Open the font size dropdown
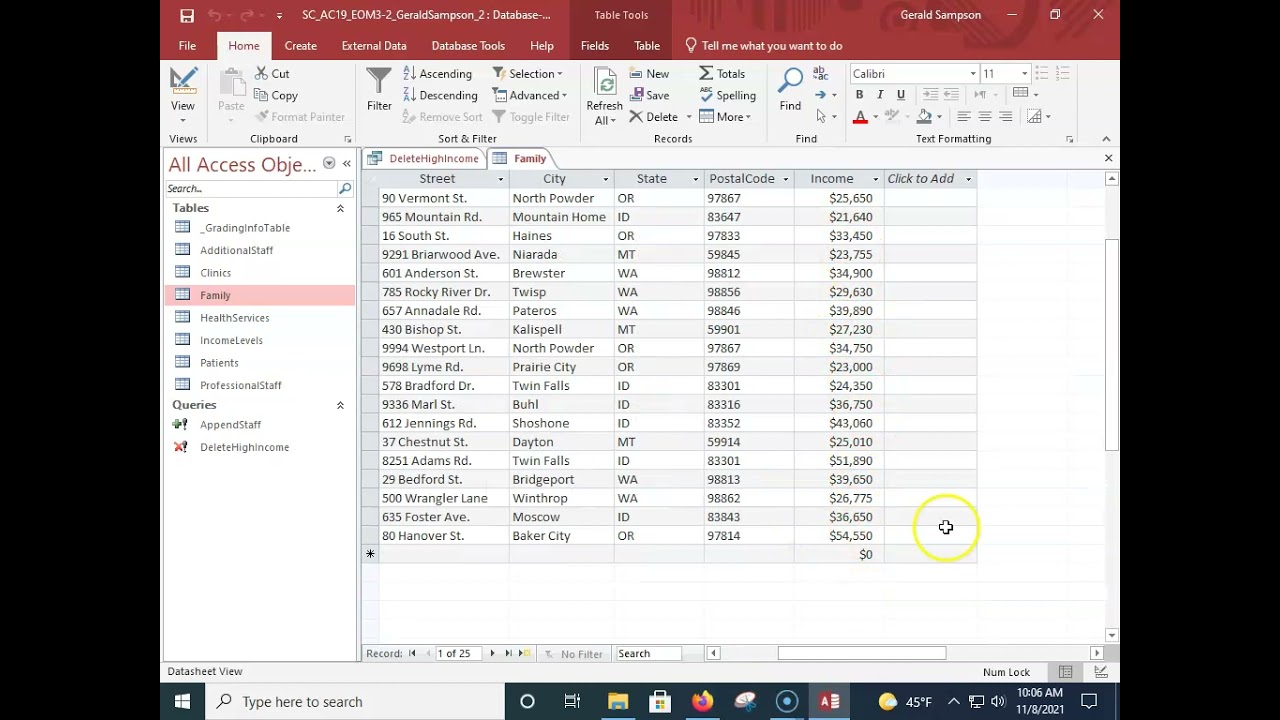The image size is (1280, 720). (1024, 74)
